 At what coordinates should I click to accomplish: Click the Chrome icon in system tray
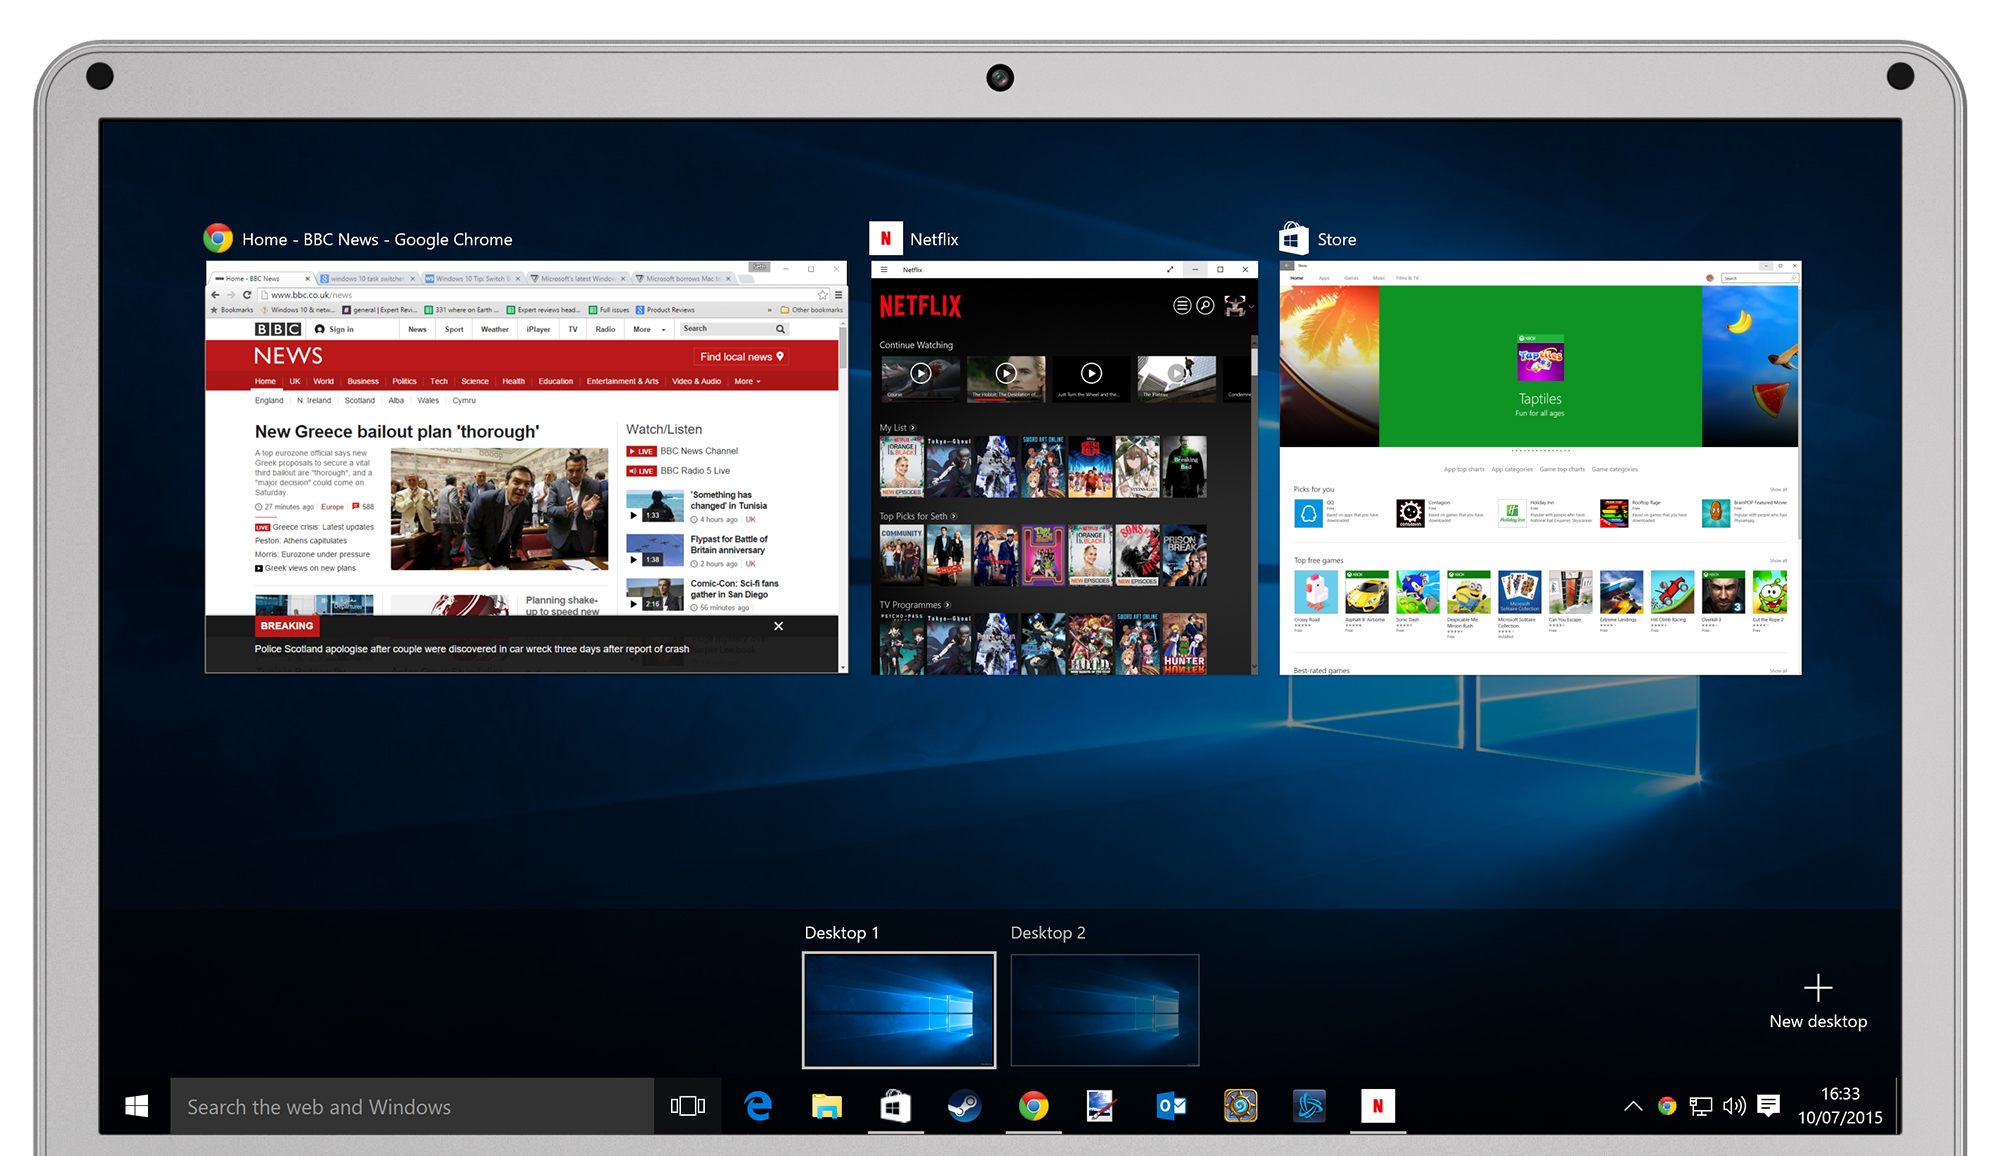pos(1667,1106)
